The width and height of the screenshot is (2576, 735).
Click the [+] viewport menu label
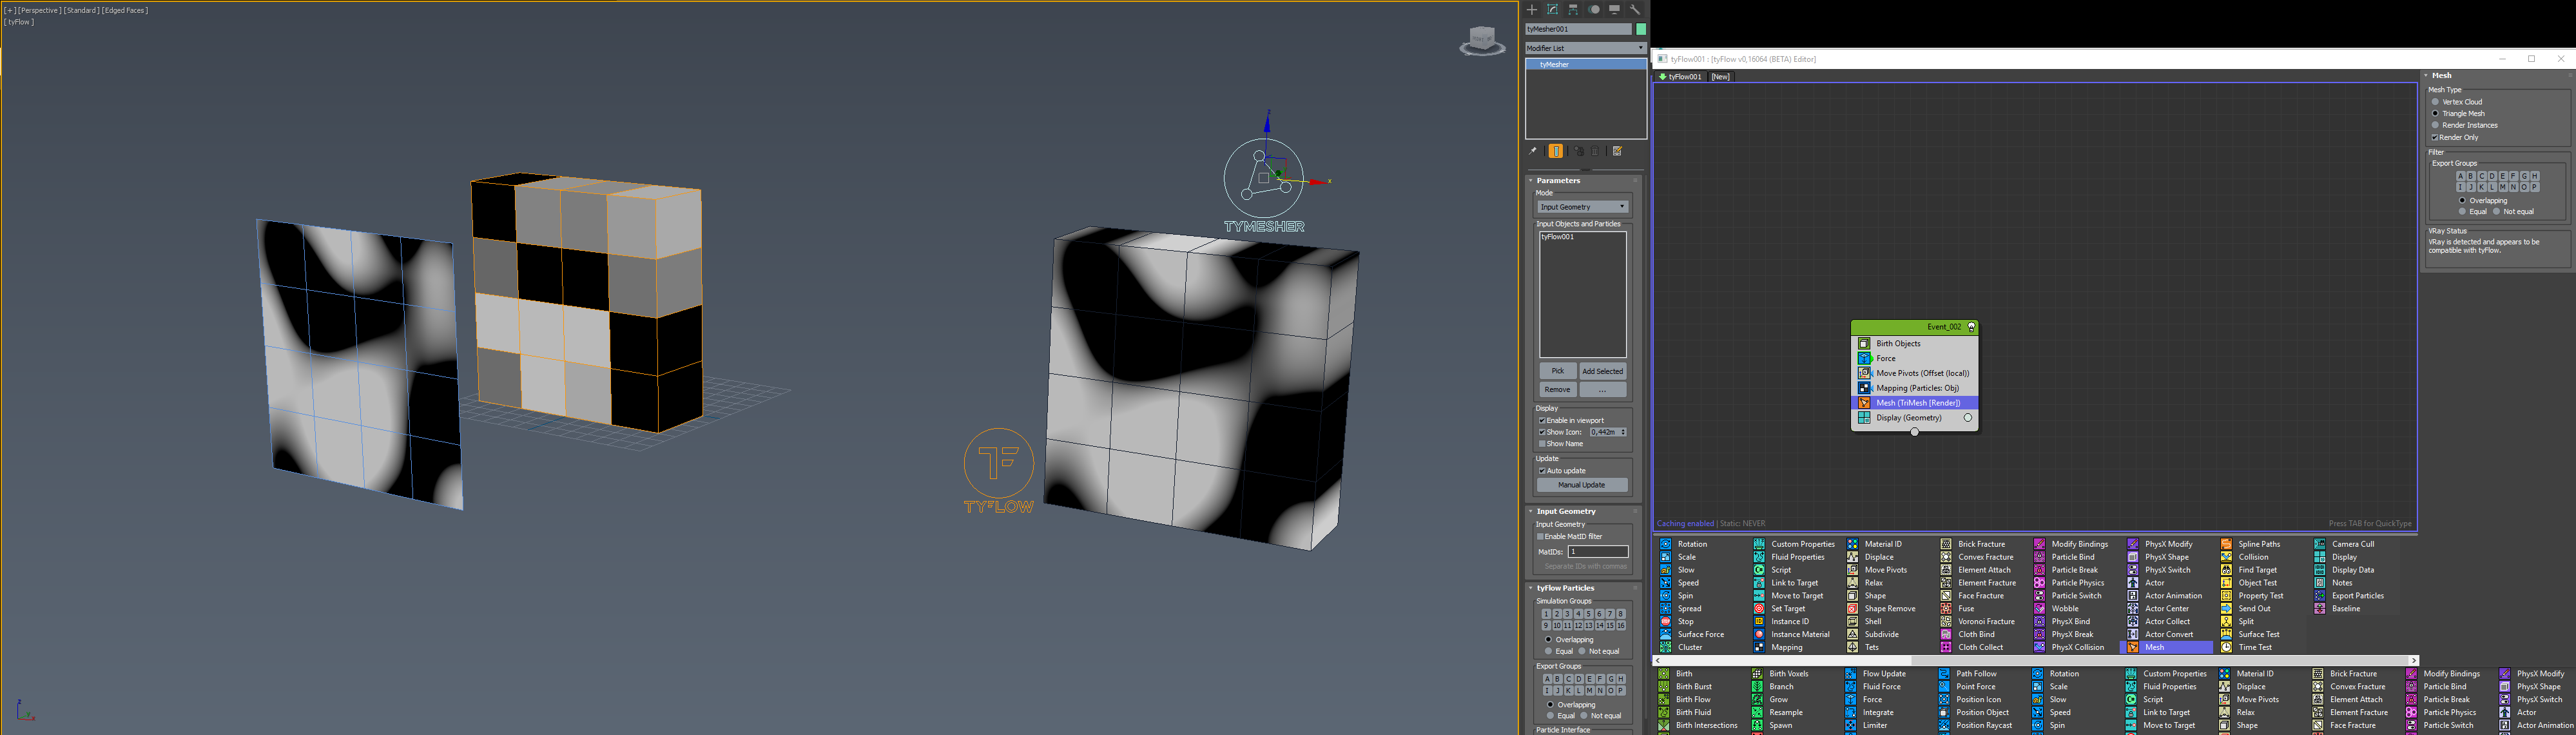10,10
